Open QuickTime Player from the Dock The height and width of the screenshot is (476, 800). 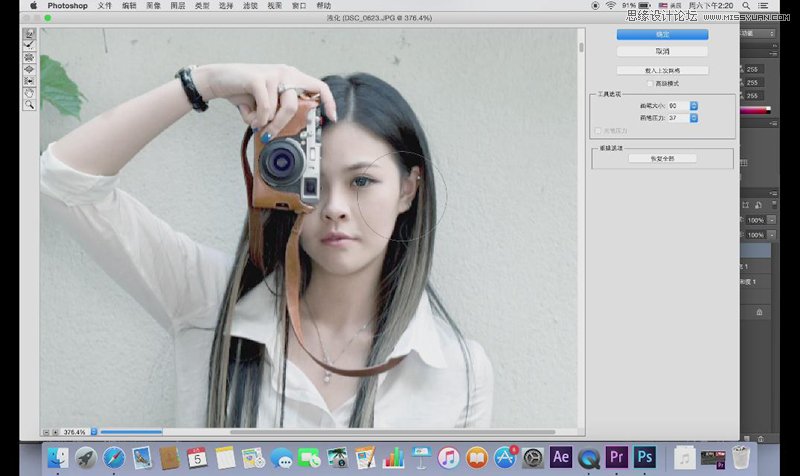point(589,458)
